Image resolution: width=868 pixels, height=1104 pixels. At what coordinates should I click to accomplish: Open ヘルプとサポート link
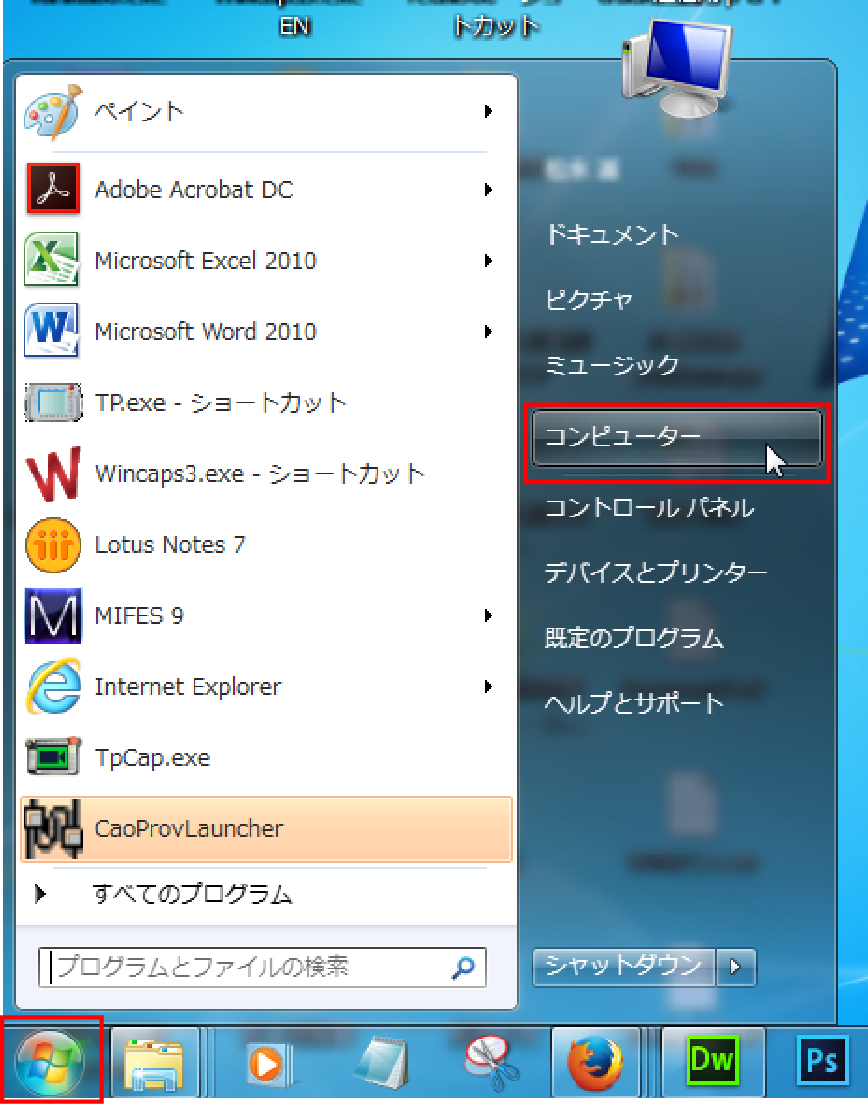coord(633,703)
